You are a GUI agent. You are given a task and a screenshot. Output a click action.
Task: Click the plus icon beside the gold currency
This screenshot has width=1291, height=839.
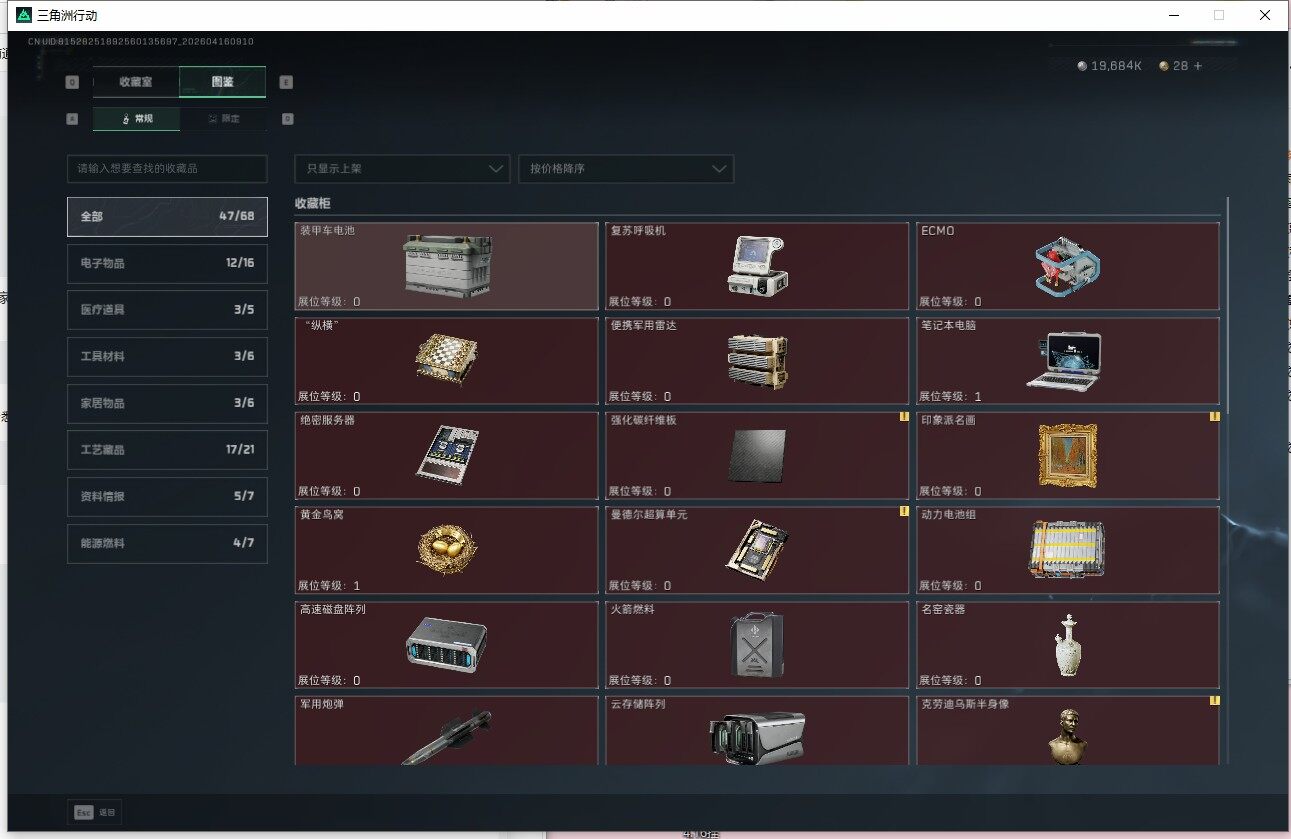(1197, 66)
